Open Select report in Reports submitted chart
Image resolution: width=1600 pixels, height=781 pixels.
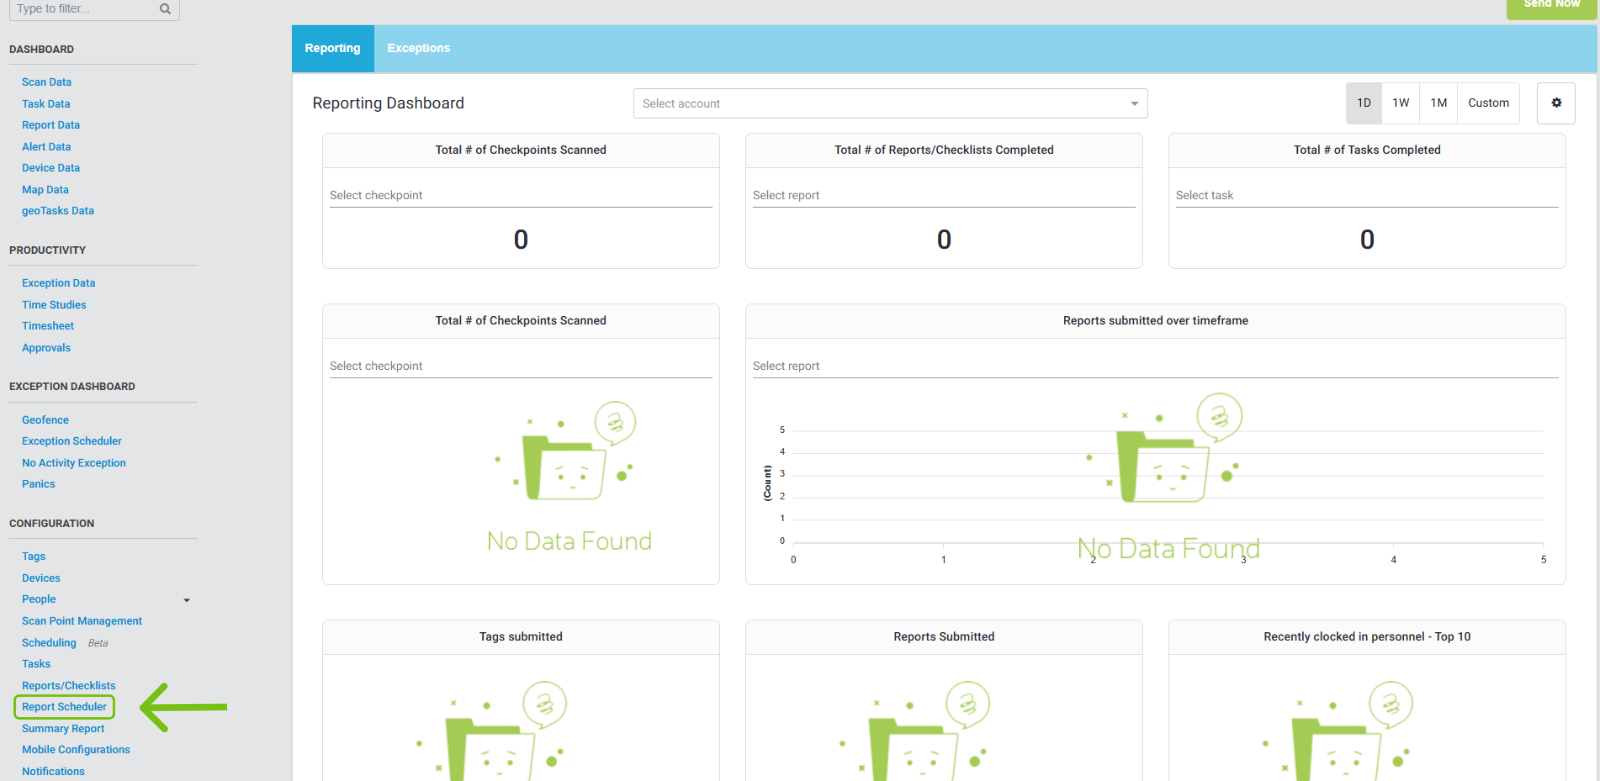[x=1154, y=366]
